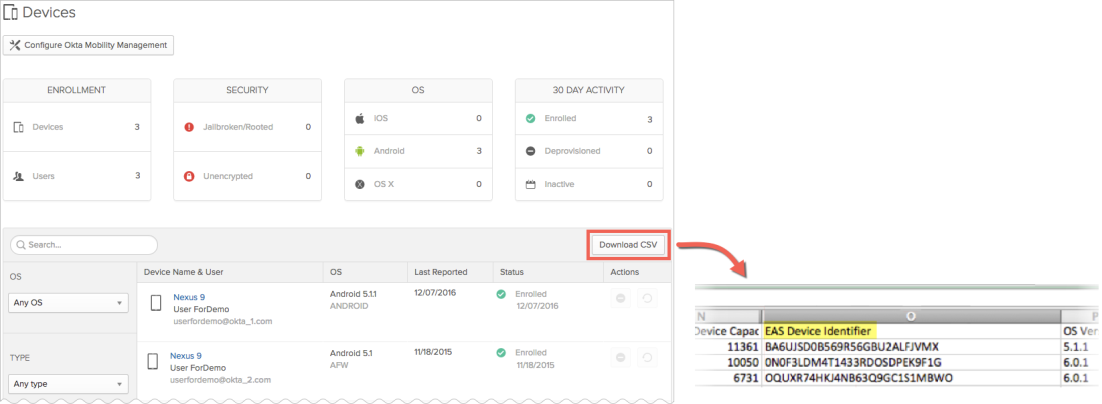Click the wrench icon in Configure button

(x=15, y=45)
